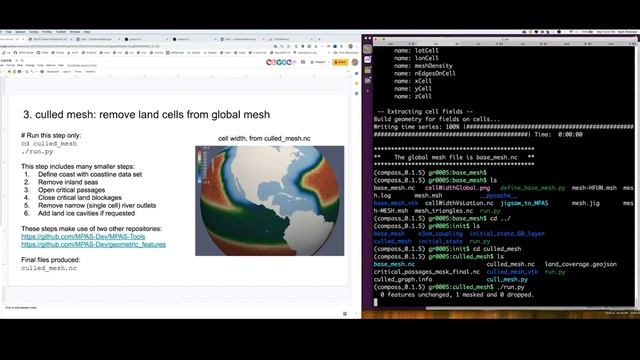Click the 'All changes saved in Drive' status
The height and width of the screenshot is (360, 640).
[x=82, y=65]
